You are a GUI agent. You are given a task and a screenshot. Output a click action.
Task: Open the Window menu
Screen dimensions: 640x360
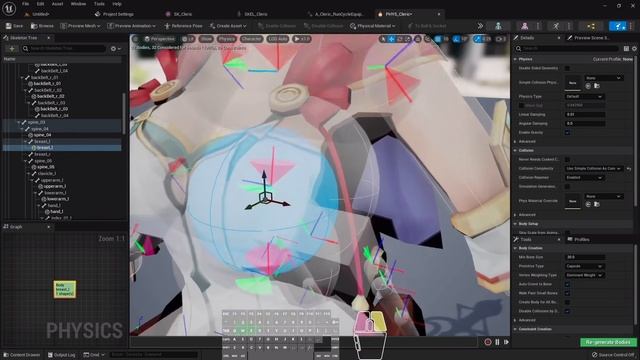point(78,4)
